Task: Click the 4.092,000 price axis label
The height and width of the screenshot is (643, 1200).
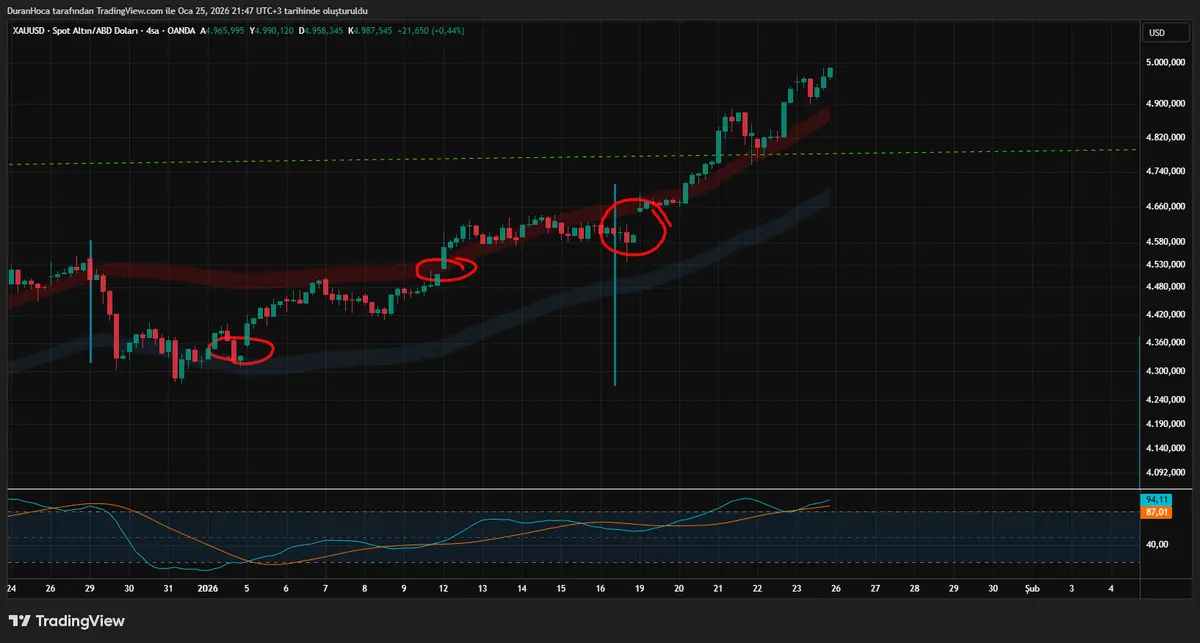Action: (1167, 473)
